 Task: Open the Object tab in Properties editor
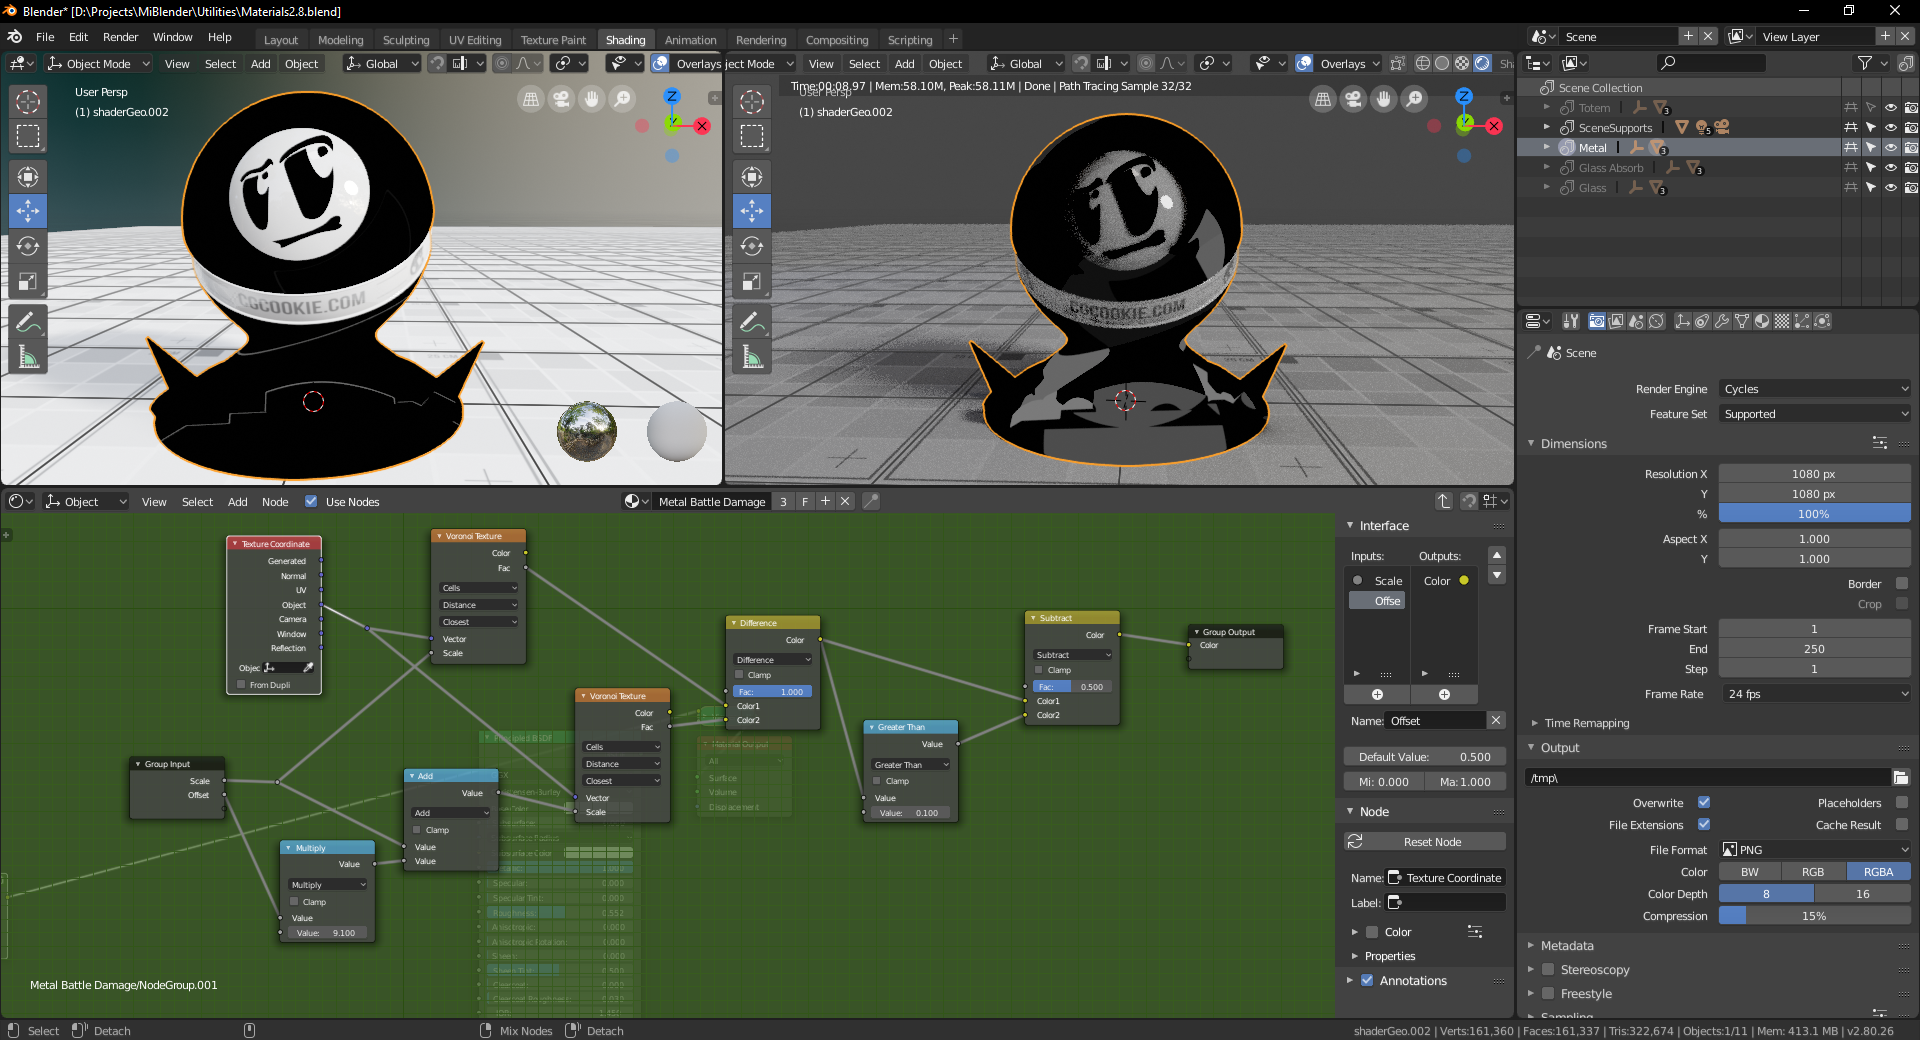pos(1683,321)
